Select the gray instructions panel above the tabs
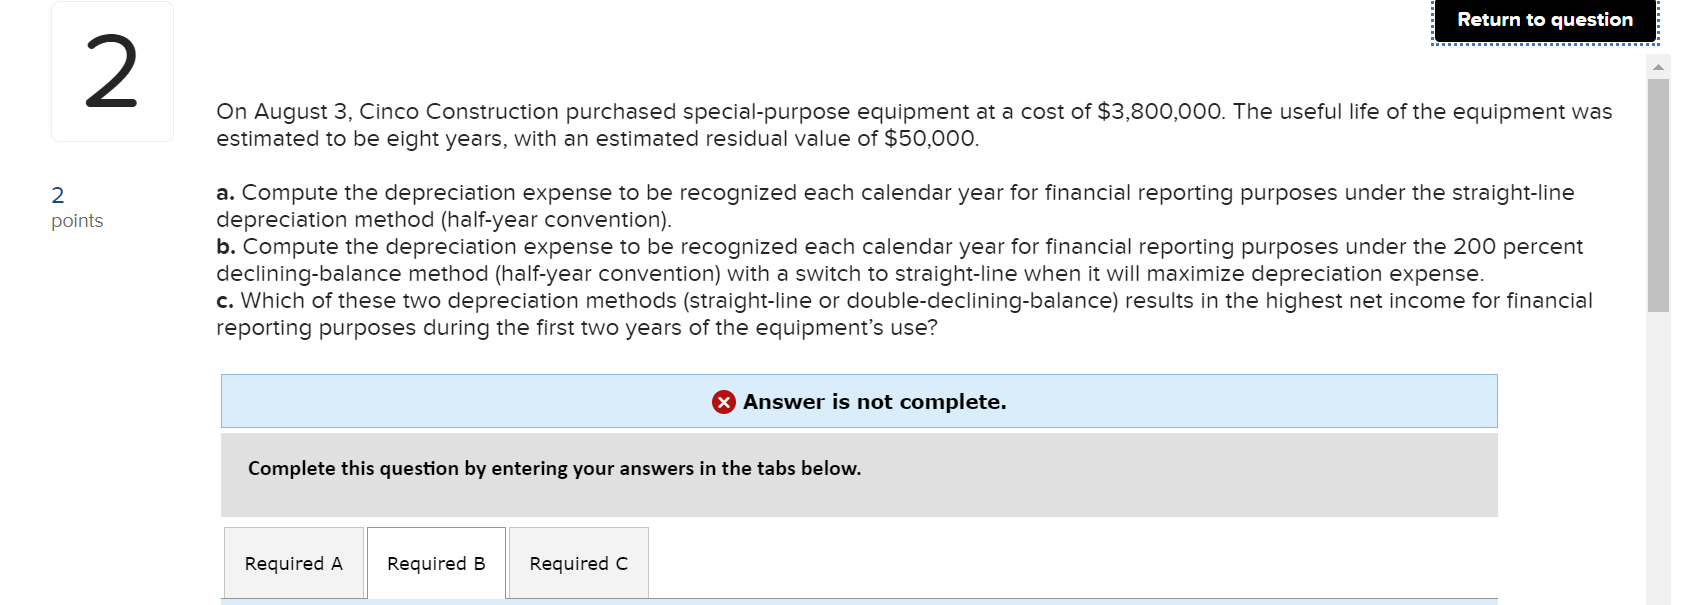Screen dimensions: 1693x605 (858, 475)
